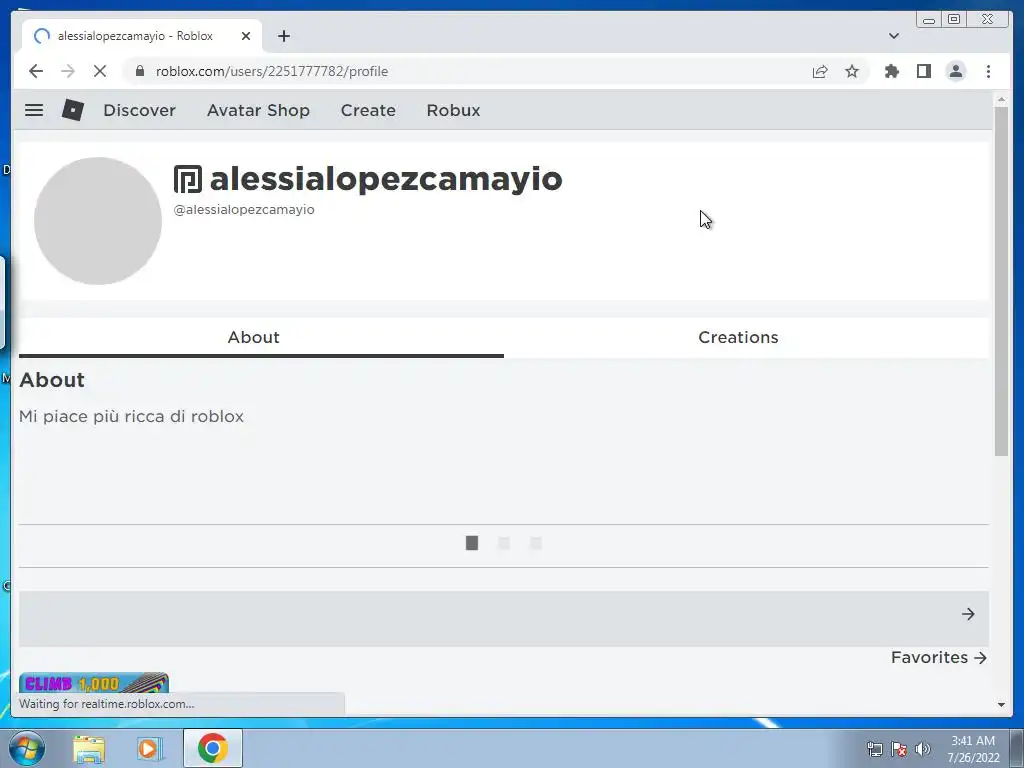Open the Favorites link

click(x=938, y=658)
